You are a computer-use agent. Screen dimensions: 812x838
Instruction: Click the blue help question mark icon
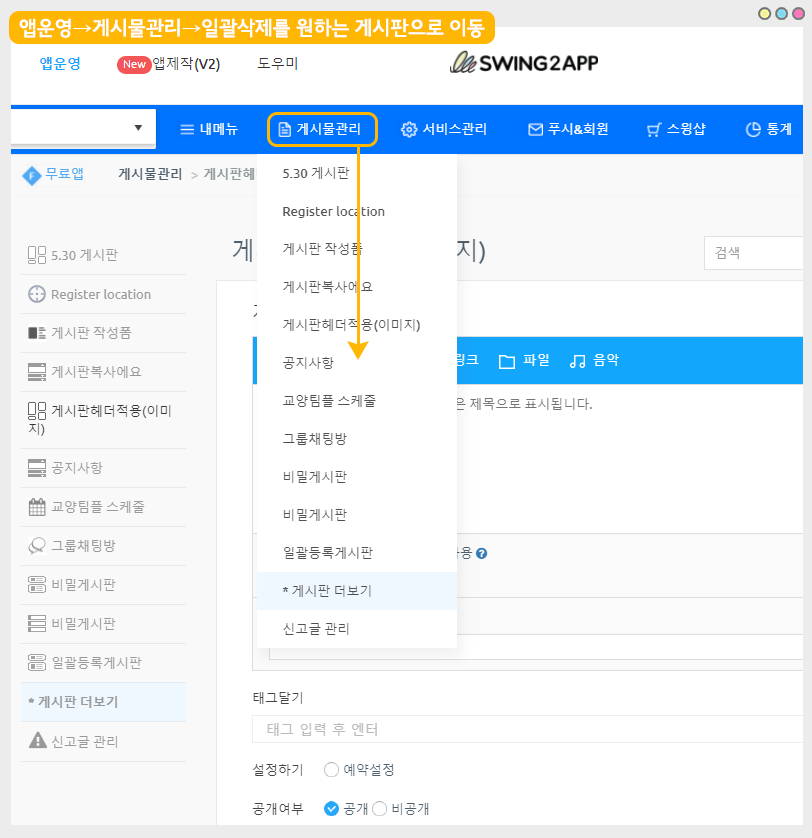tap(481, 553)
